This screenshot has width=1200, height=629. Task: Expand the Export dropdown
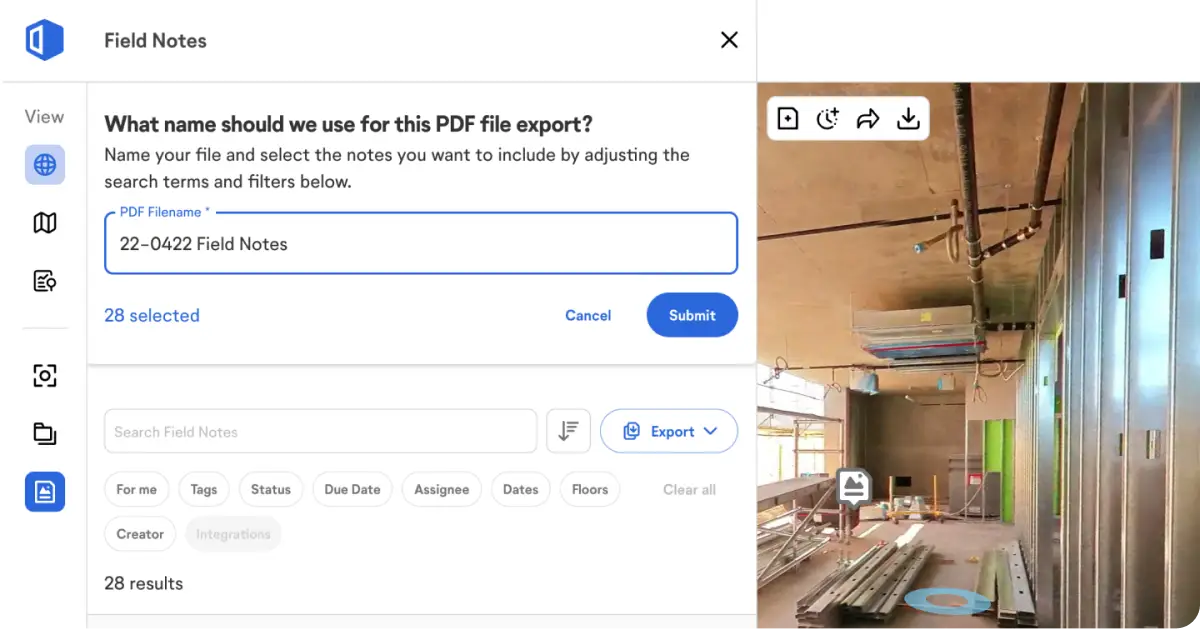click(x=669, y=431)
